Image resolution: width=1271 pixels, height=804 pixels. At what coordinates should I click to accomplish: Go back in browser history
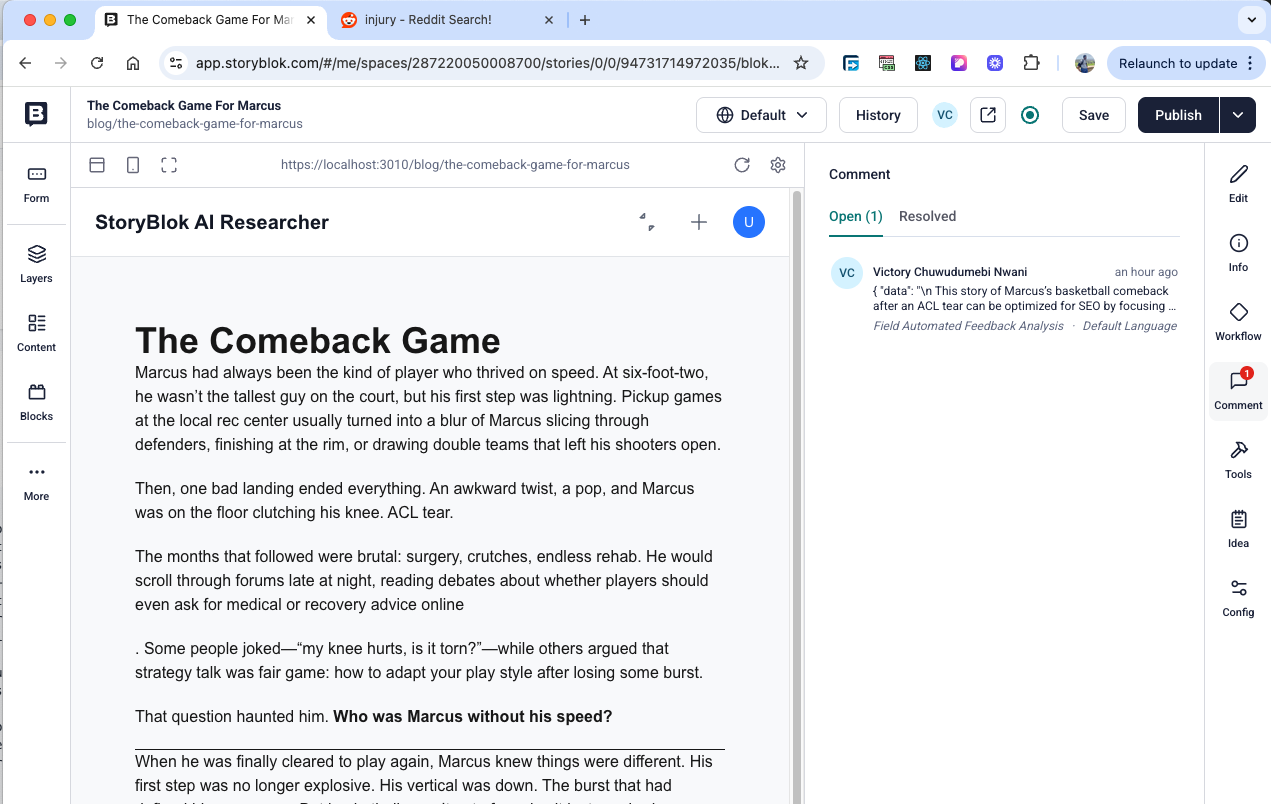25,63
